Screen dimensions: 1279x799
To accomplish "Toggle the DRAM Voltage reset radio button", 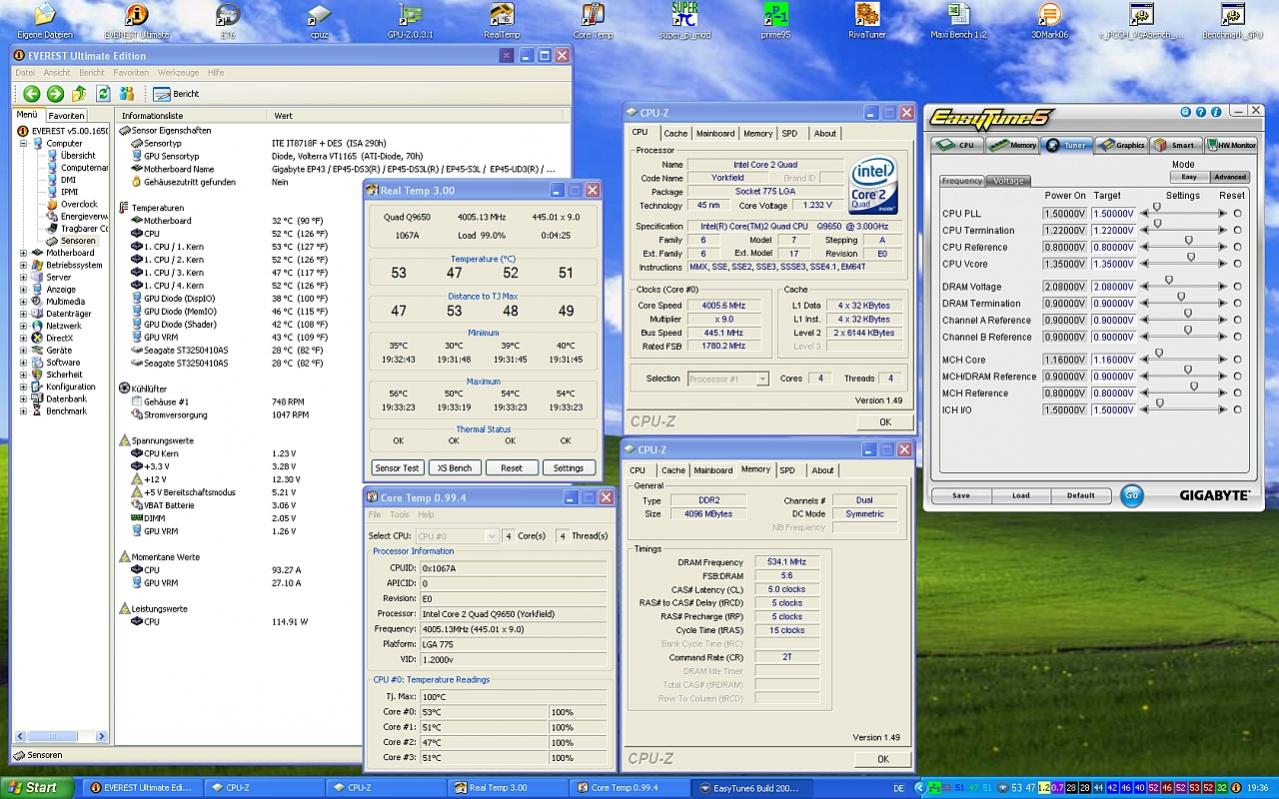I will 1237,287.
